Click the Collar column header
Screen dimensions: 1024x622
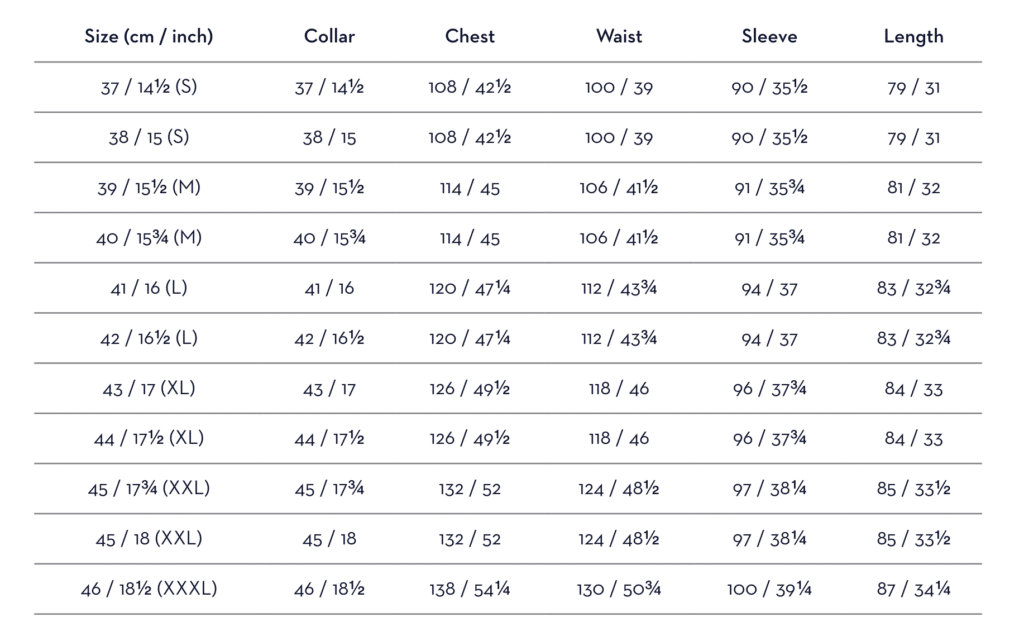pyautogui.click(x=329, y=37)
